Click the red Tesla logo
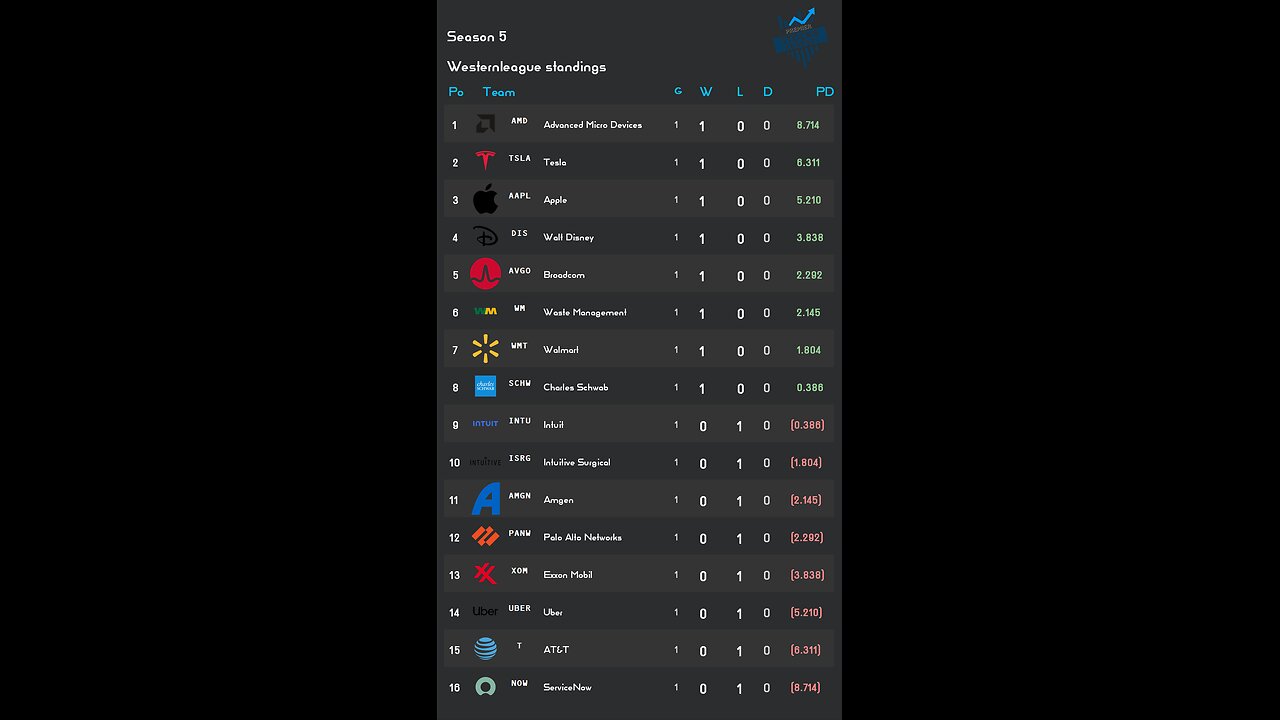This screenshot has width=1280, height=720. [485, 161]
